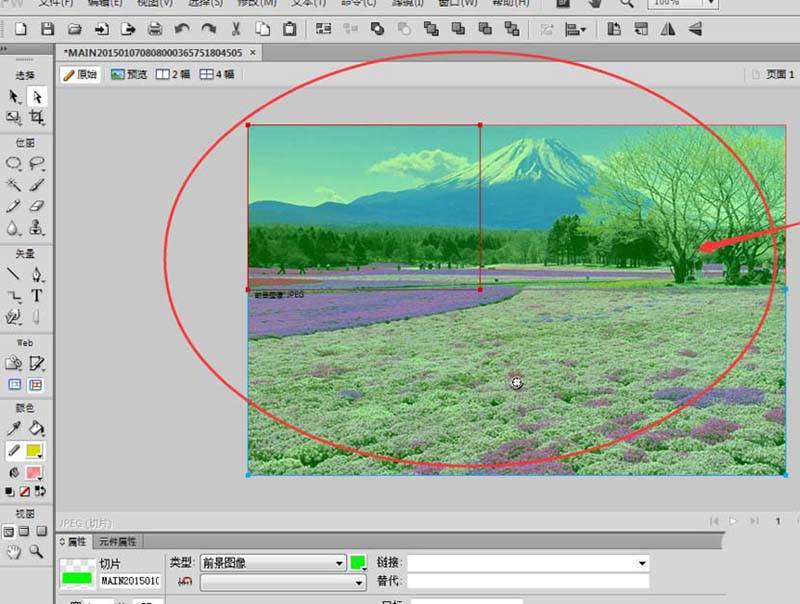Toggle hide slices and hotspots button
The width and height of the screenshot is (800, 604).
[14, 384]
